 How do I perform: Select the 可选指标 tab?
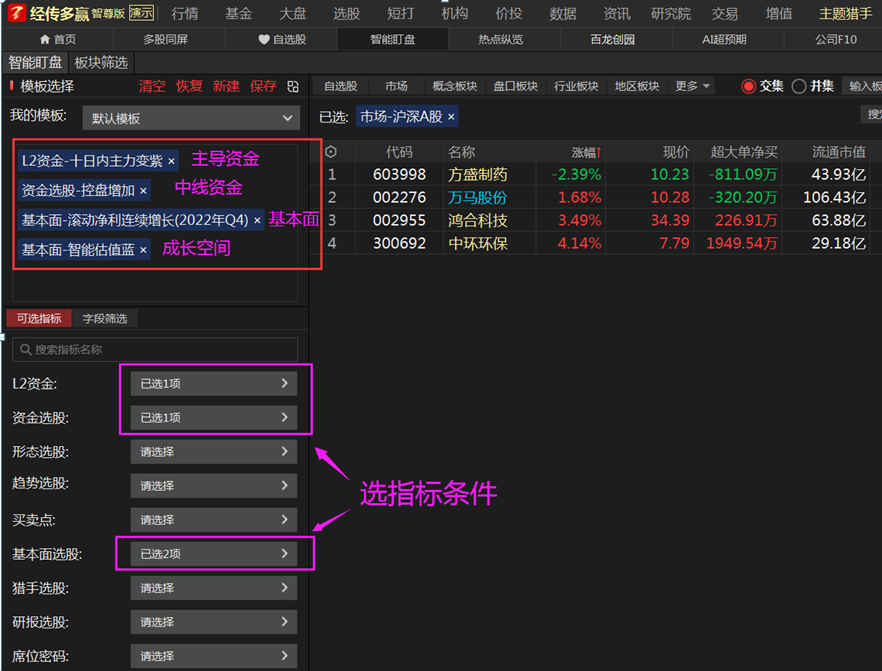click(39, 318)
